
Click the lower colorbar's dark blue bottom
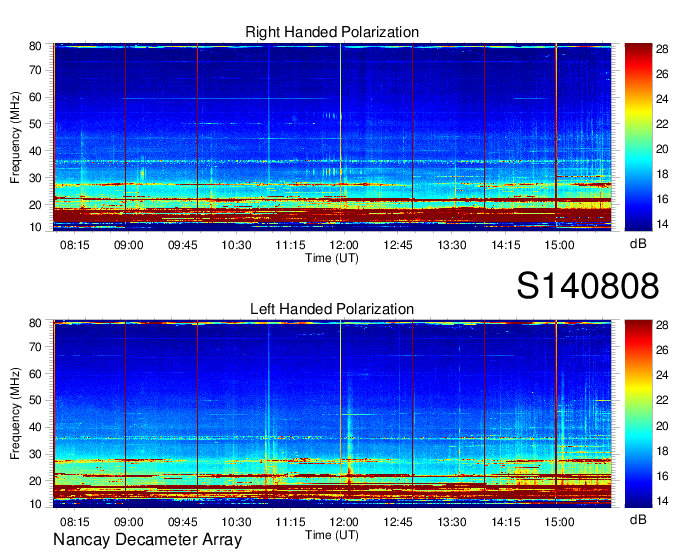click(638, 503)
